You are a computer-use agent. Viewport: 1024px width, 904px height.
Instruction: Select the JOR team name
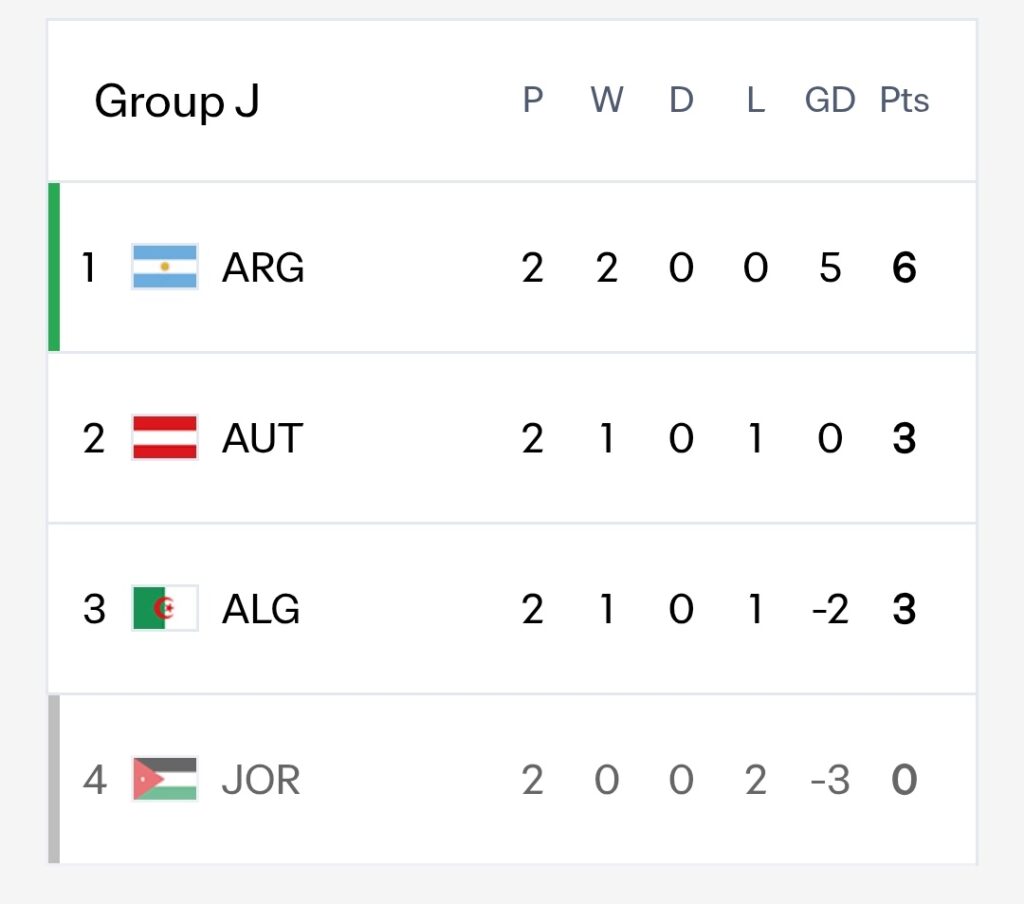[261, 779]
